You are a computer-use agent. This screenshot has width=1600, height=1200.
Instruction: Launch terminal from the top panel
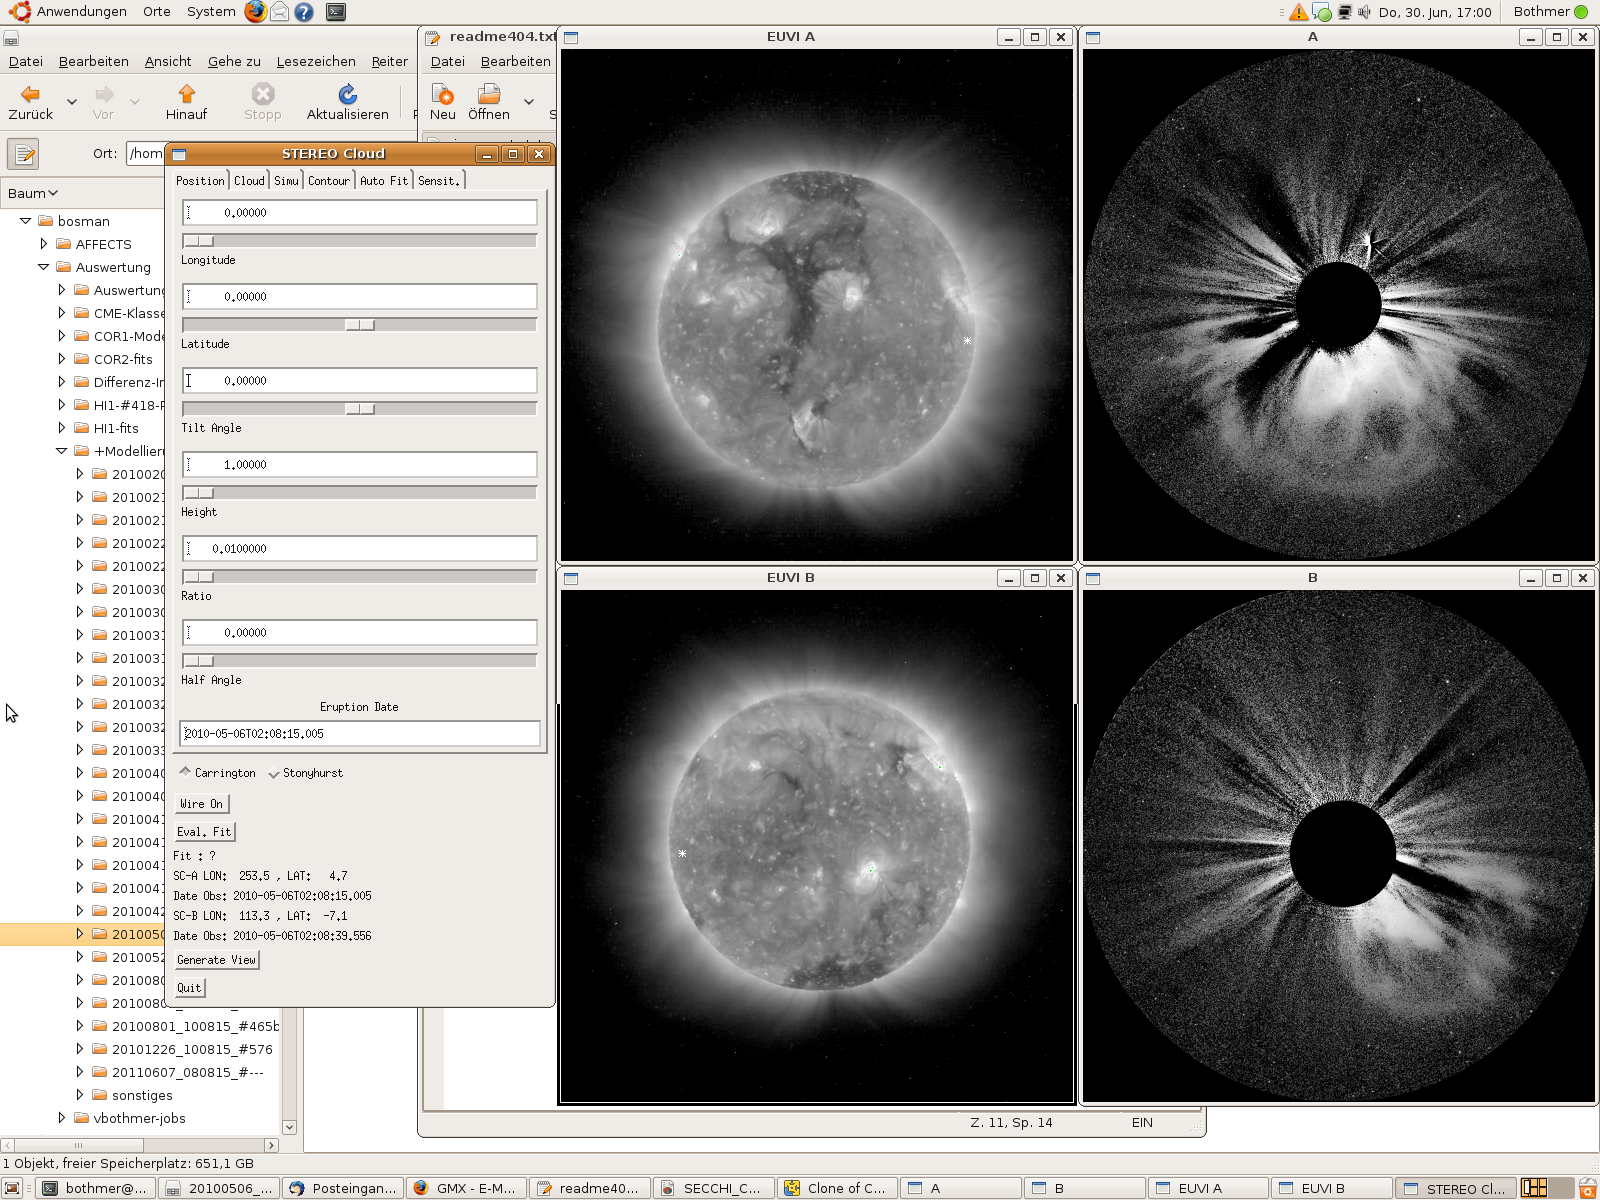click(x=336, y=12)
